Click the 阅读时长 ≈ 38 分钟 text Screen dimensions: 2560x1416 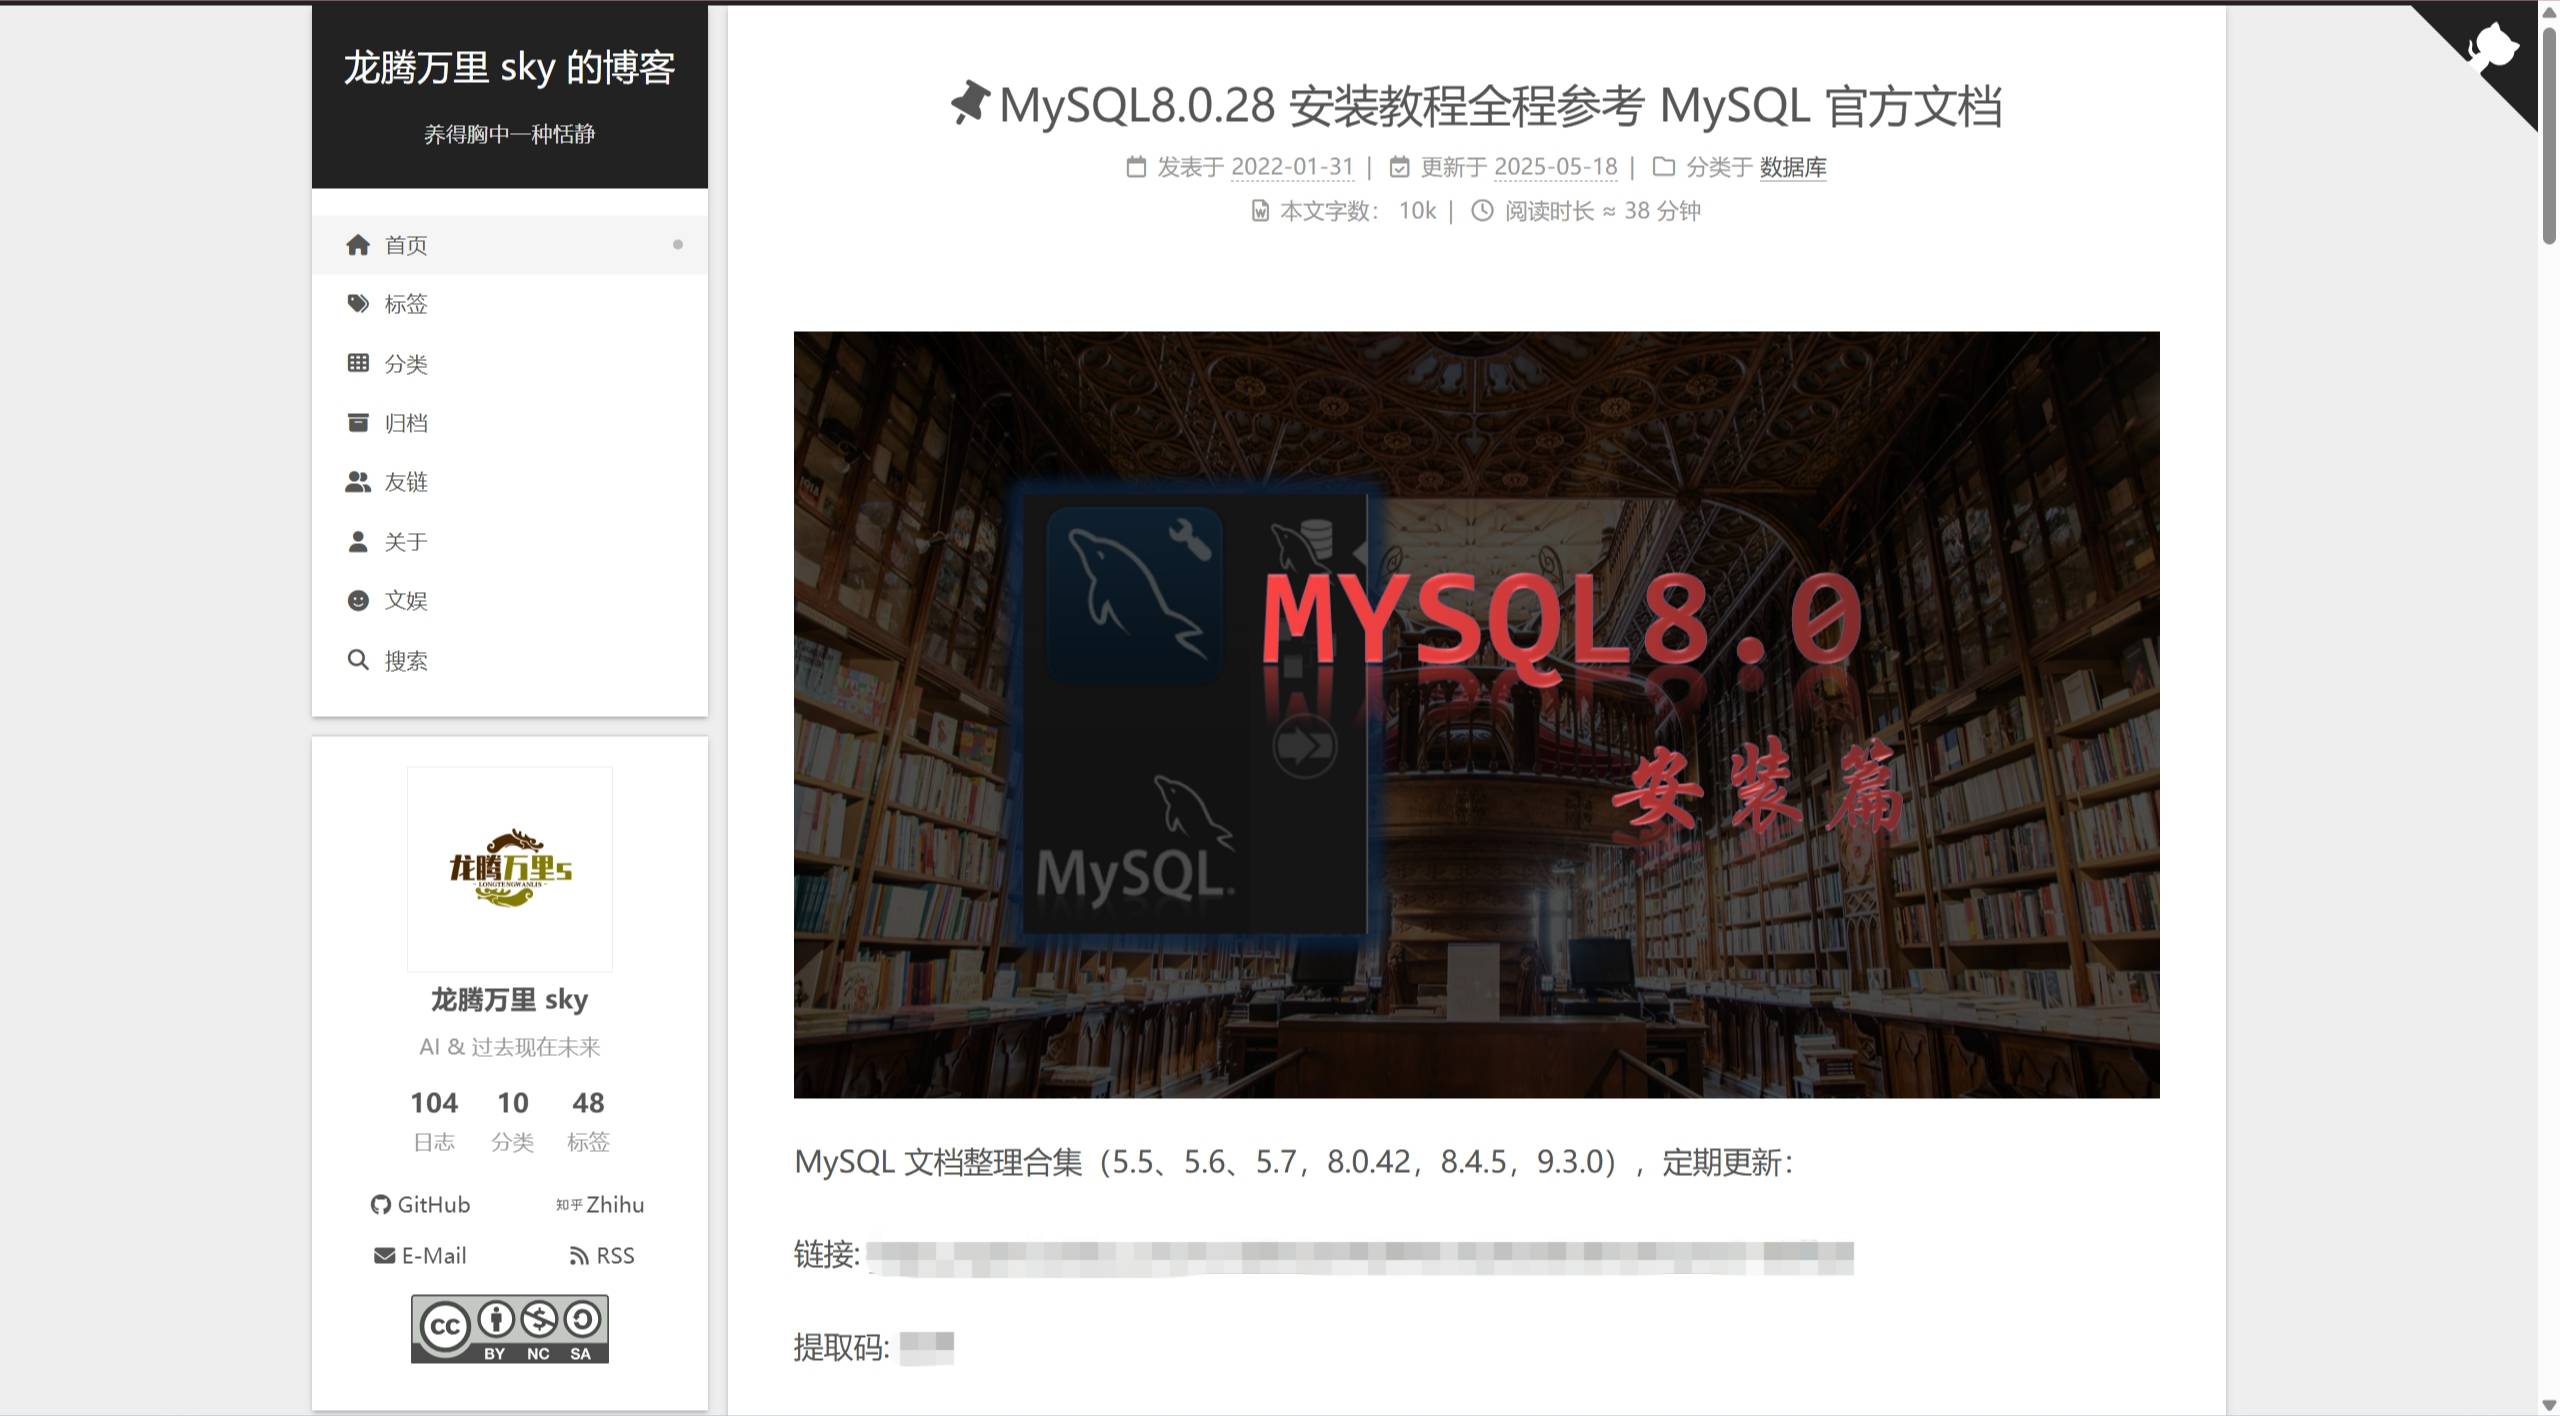1603,211
